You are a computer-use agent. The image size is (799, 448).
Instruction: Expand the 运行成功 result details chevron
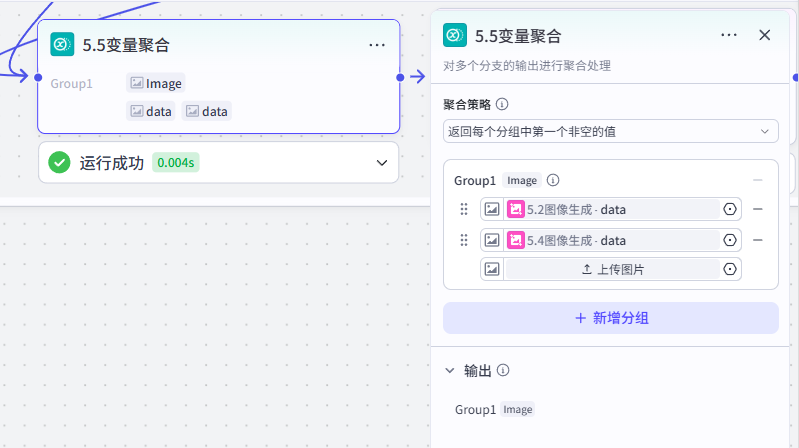(382, 163)
